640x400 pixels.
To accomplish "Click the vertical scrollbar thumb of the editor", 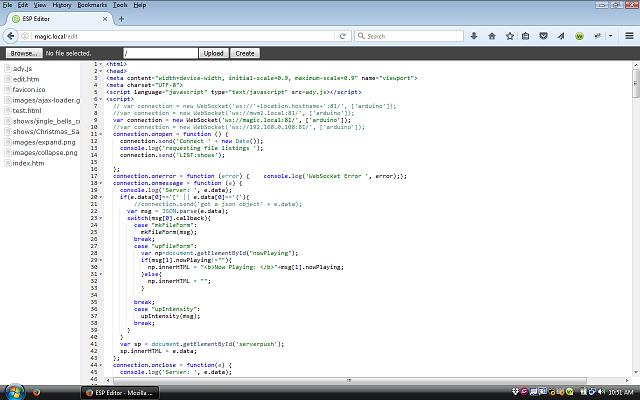I will [636, 83].
